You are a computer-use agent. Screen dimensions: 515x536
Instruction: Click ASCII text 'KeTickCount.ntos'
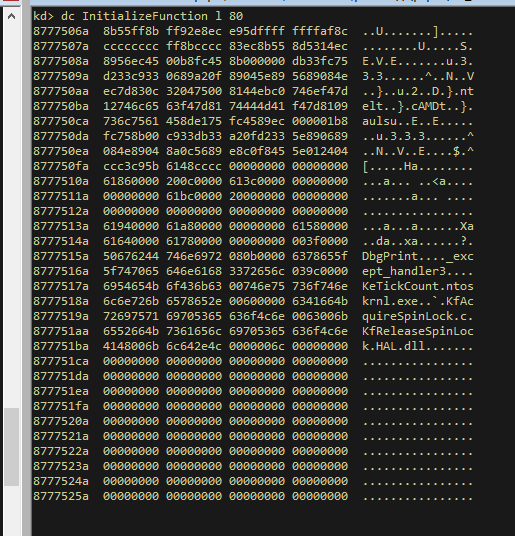(418, 286)
